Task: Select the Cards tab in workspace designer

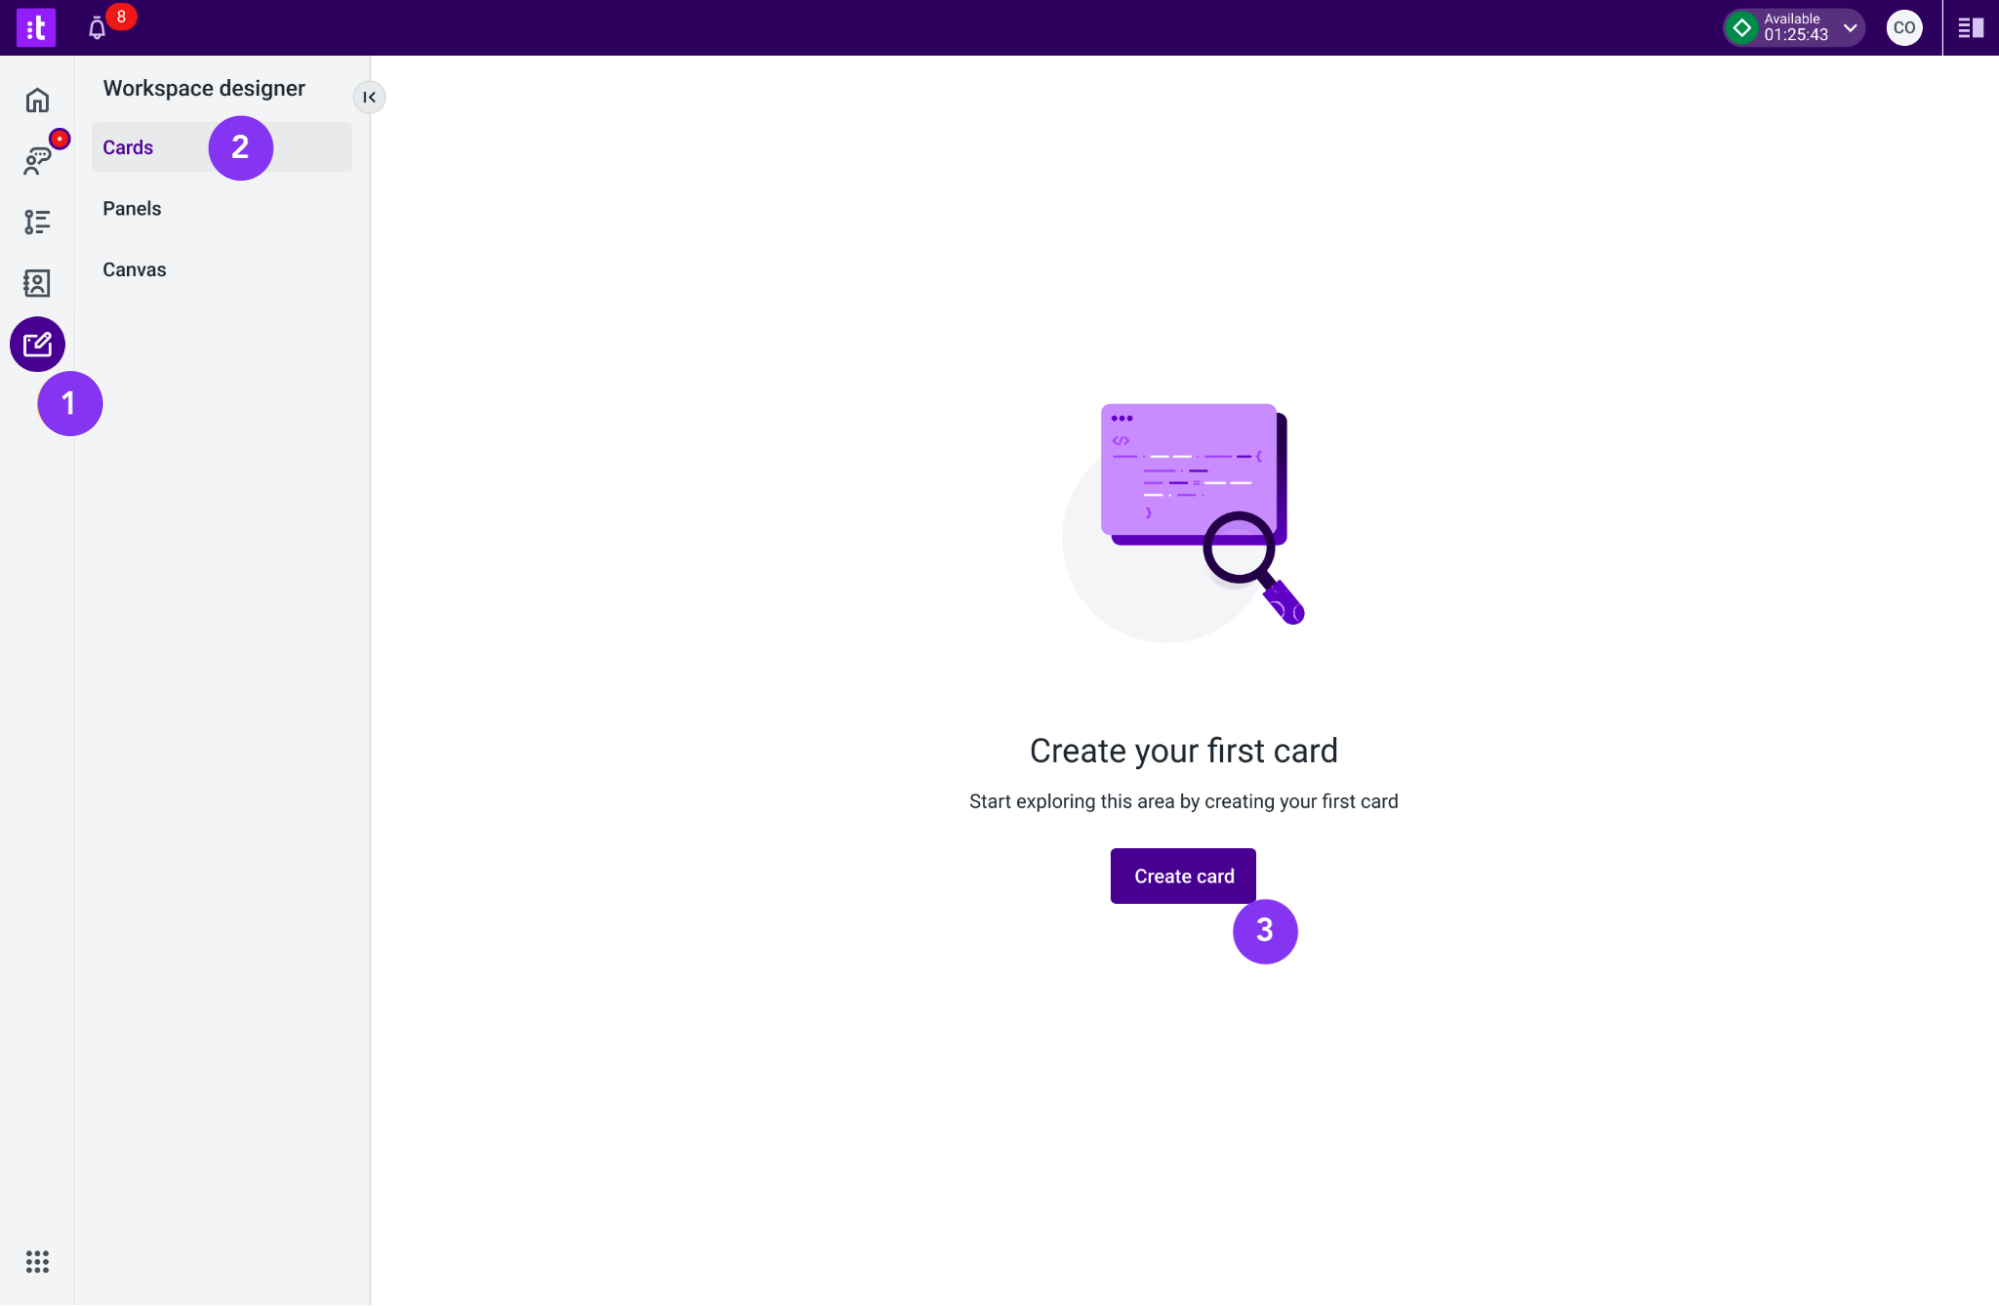Action: tap(127, 146)
